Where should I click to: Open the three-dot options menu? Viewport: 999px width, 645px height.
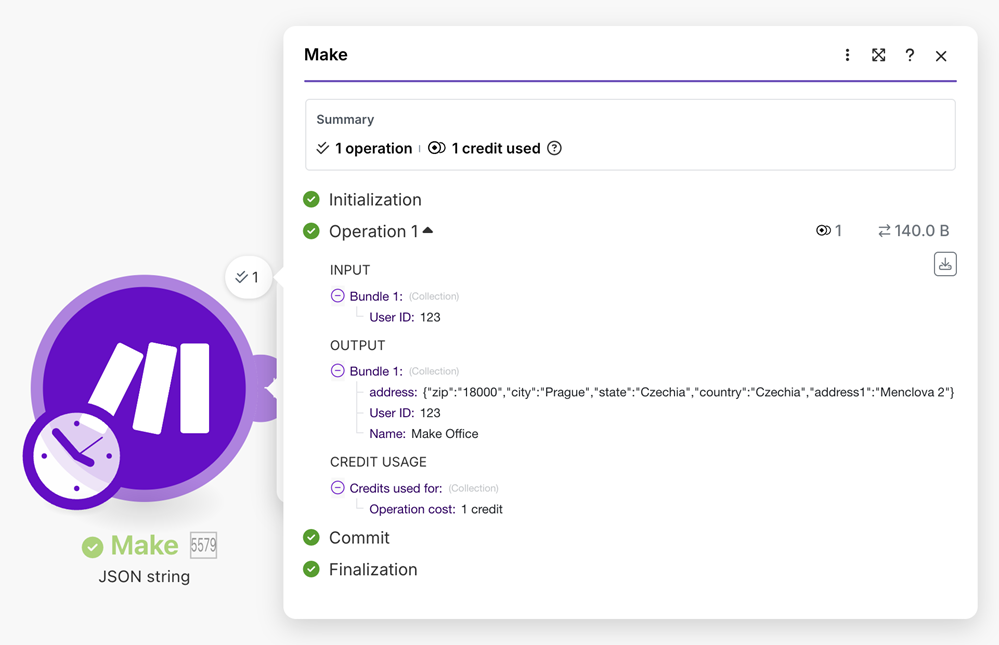pyautogui.click(x=847, y=56)
